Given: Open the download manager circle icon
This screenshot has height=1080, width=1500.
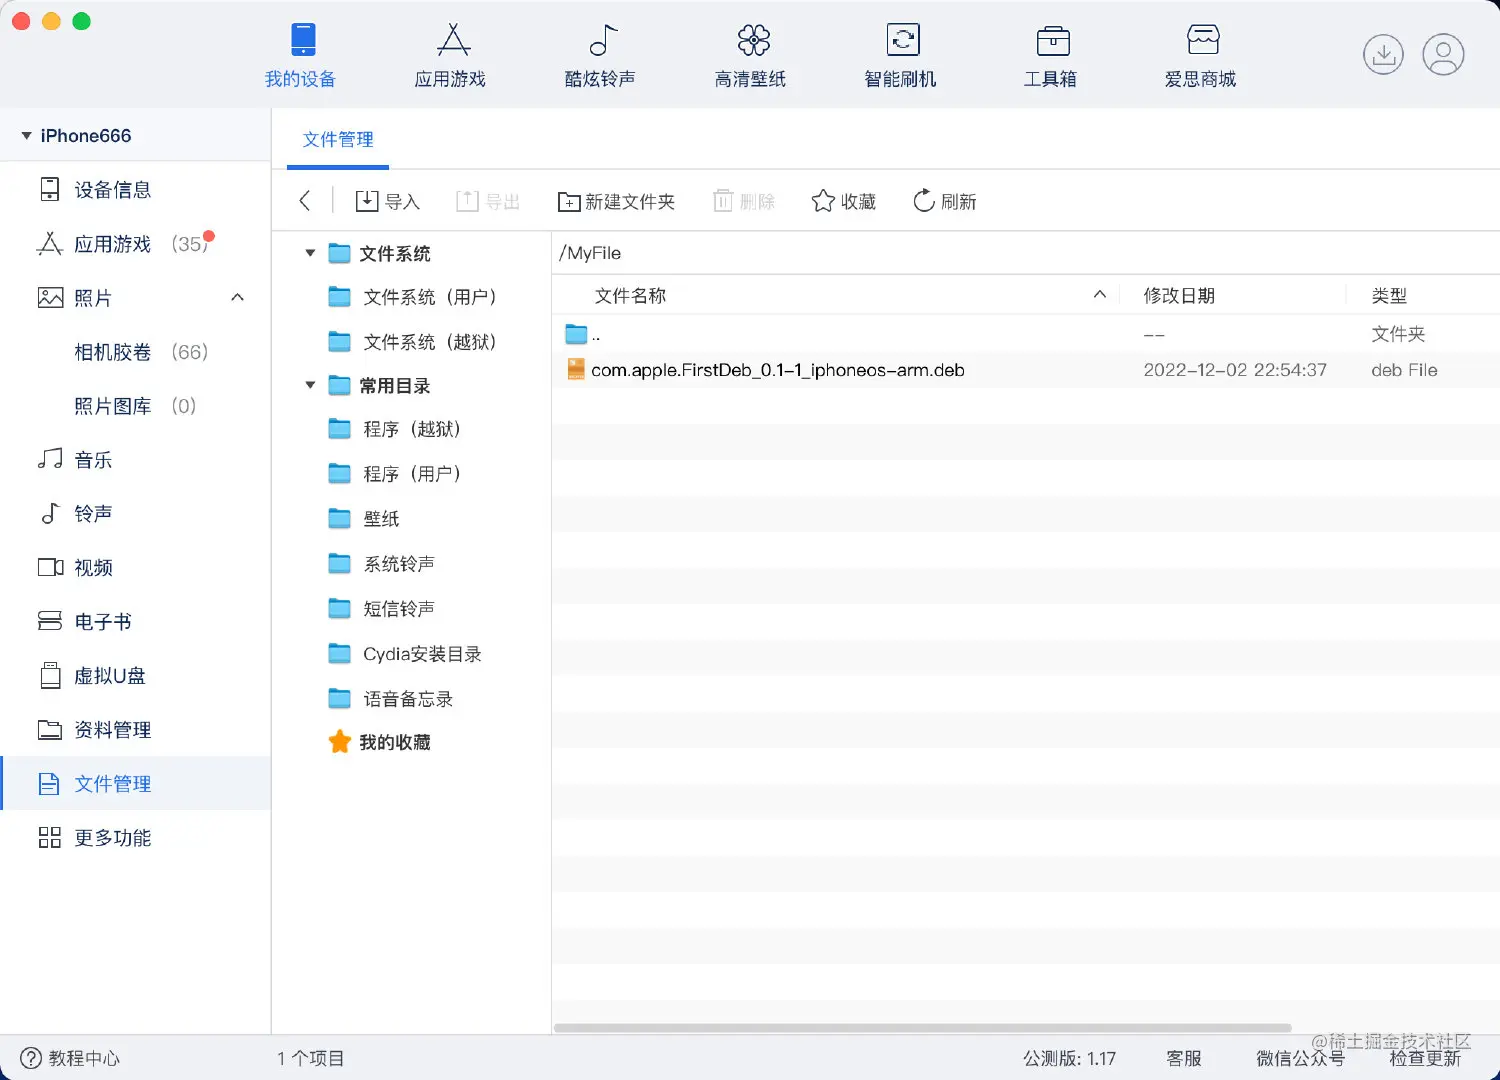Looking at the screenshot, I should (x=1383, y=54).
